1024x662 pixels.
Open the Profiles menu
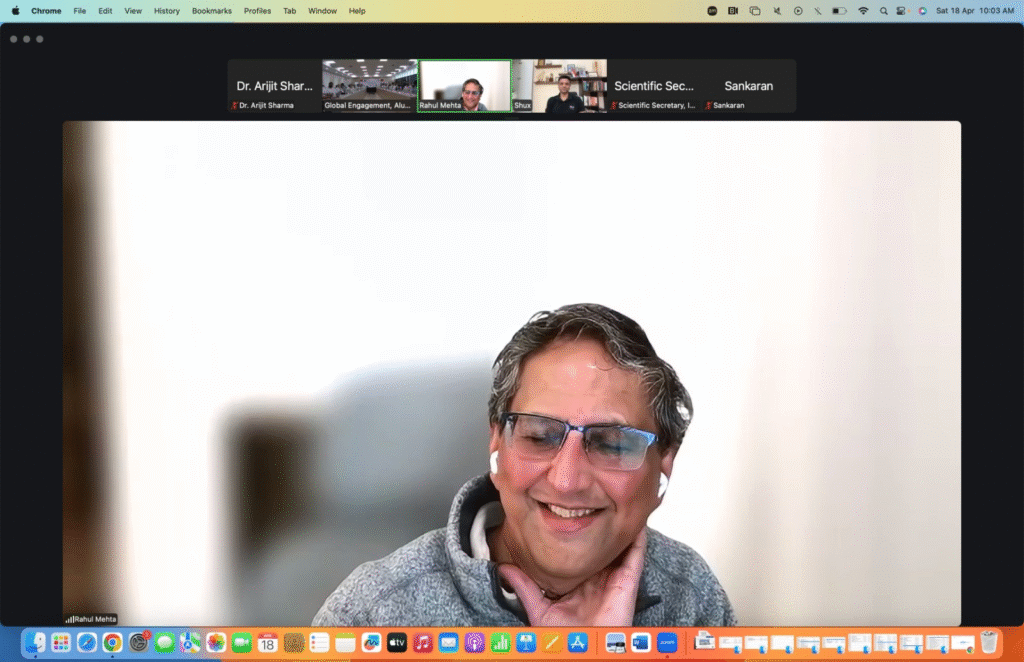[x=257, y=11]
